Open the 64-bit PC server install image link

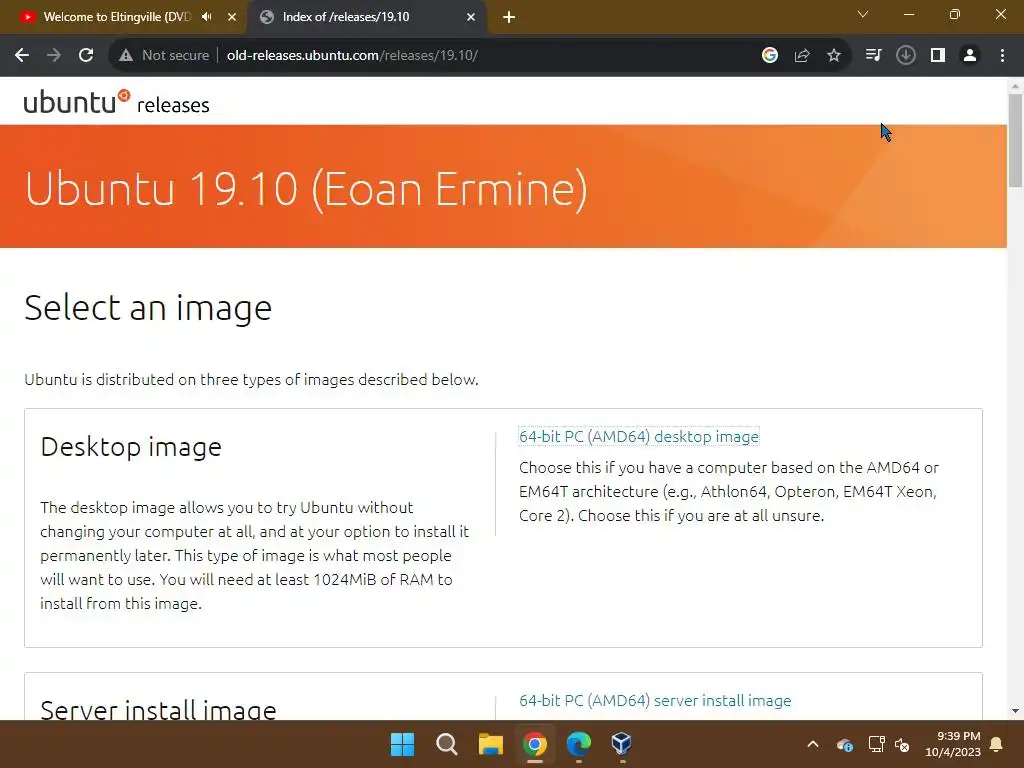click(655, 700)
